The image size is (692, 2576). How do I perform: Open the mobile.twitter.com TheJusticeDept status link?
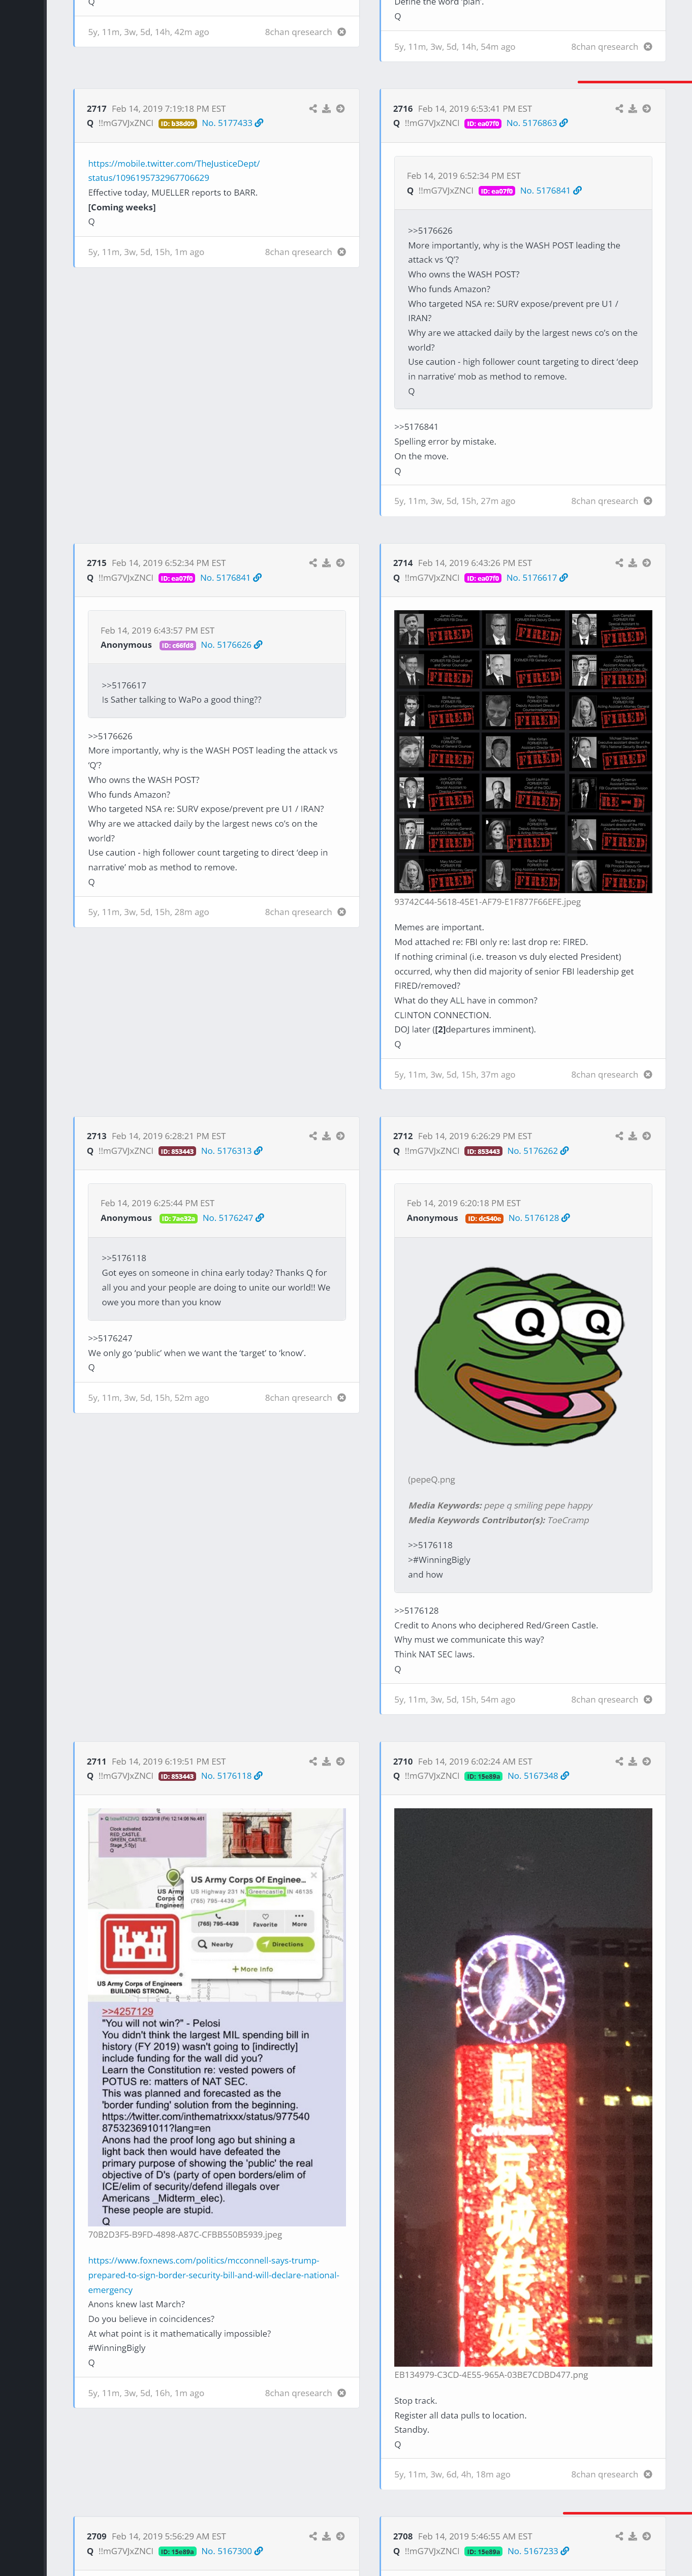pos(174,170)
